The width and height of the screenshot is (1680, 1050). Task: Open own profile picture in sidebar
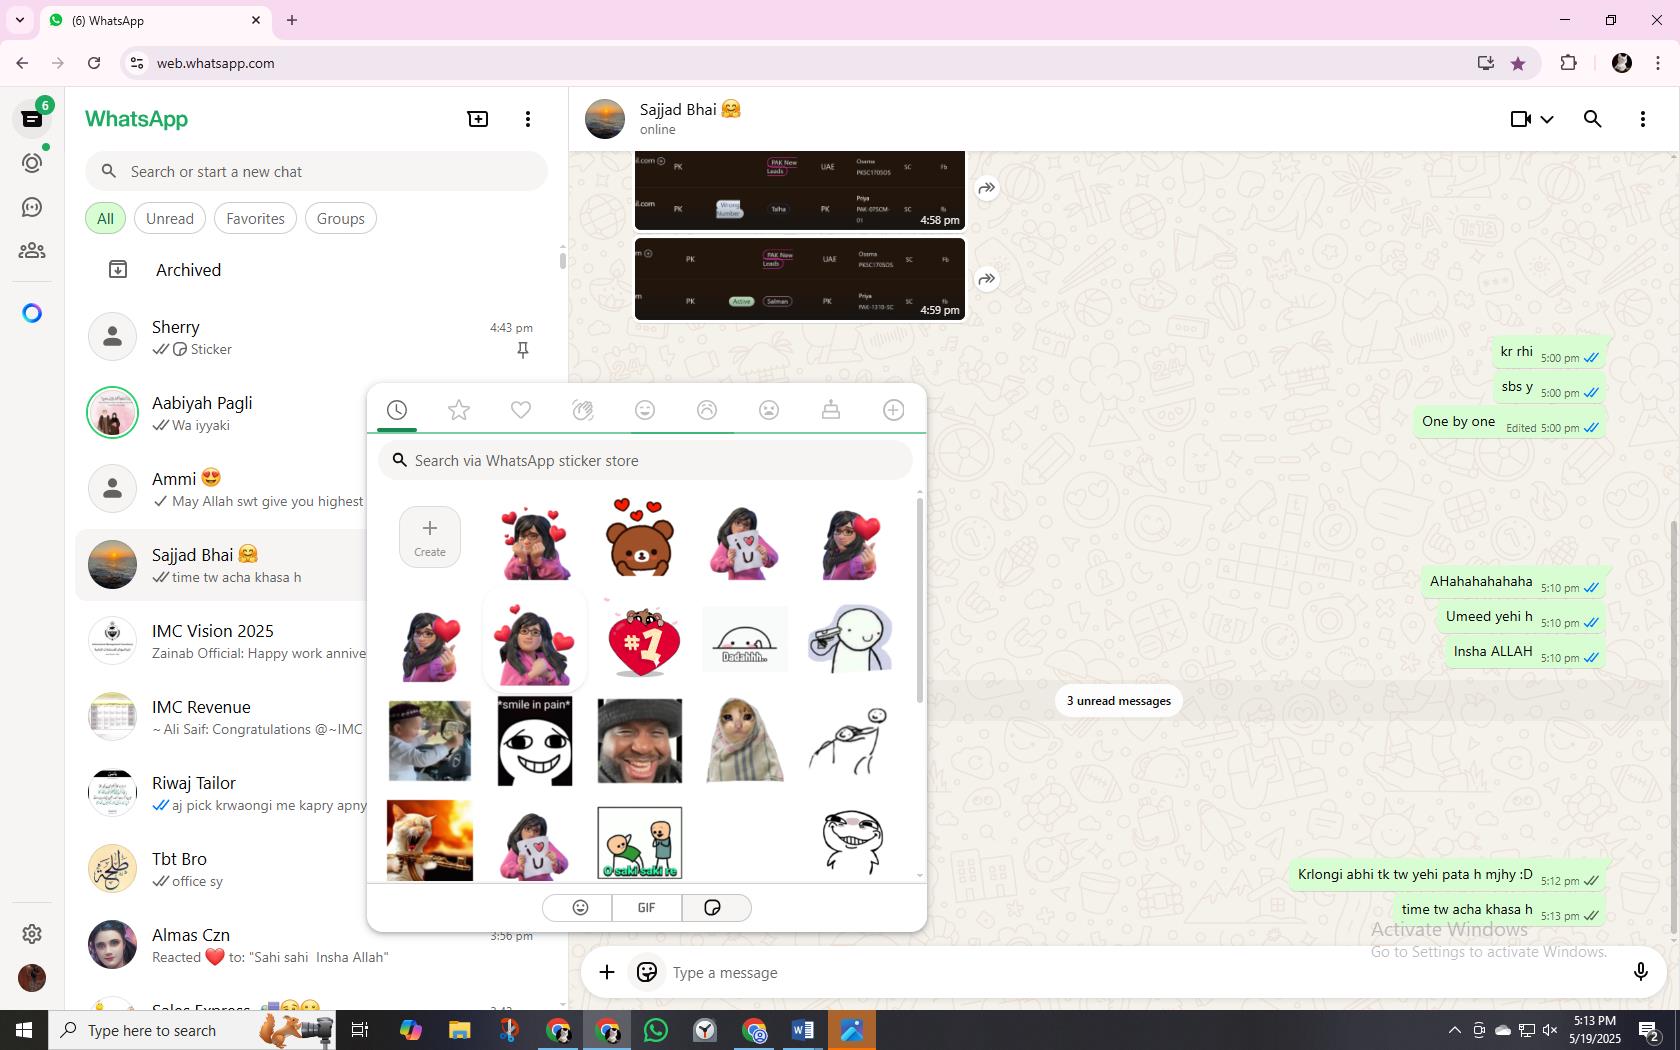[x=32, y=977]
